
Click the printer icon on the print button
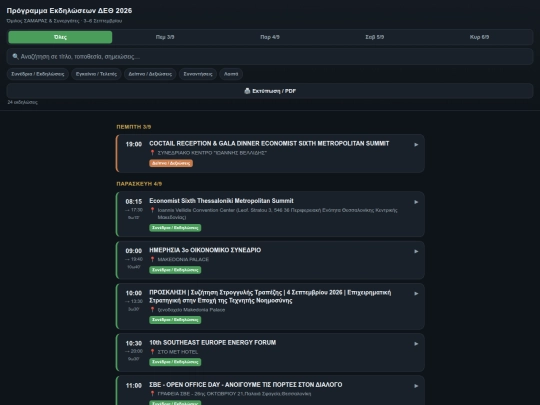(x=247, y=91)
